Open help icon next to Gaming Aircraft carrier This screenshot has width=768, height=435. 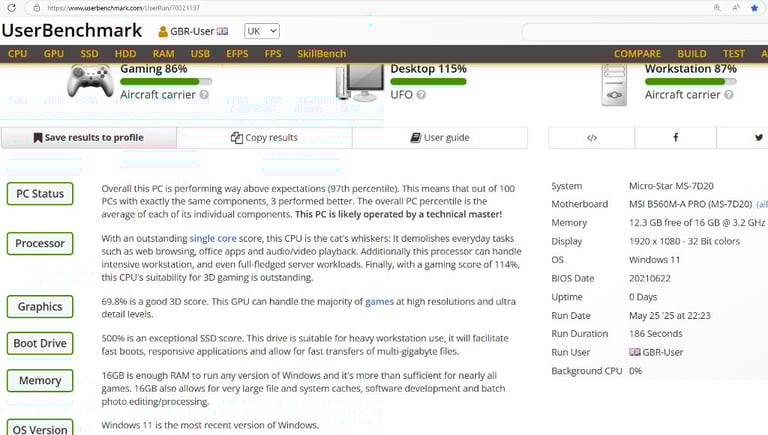coord(204,95)
